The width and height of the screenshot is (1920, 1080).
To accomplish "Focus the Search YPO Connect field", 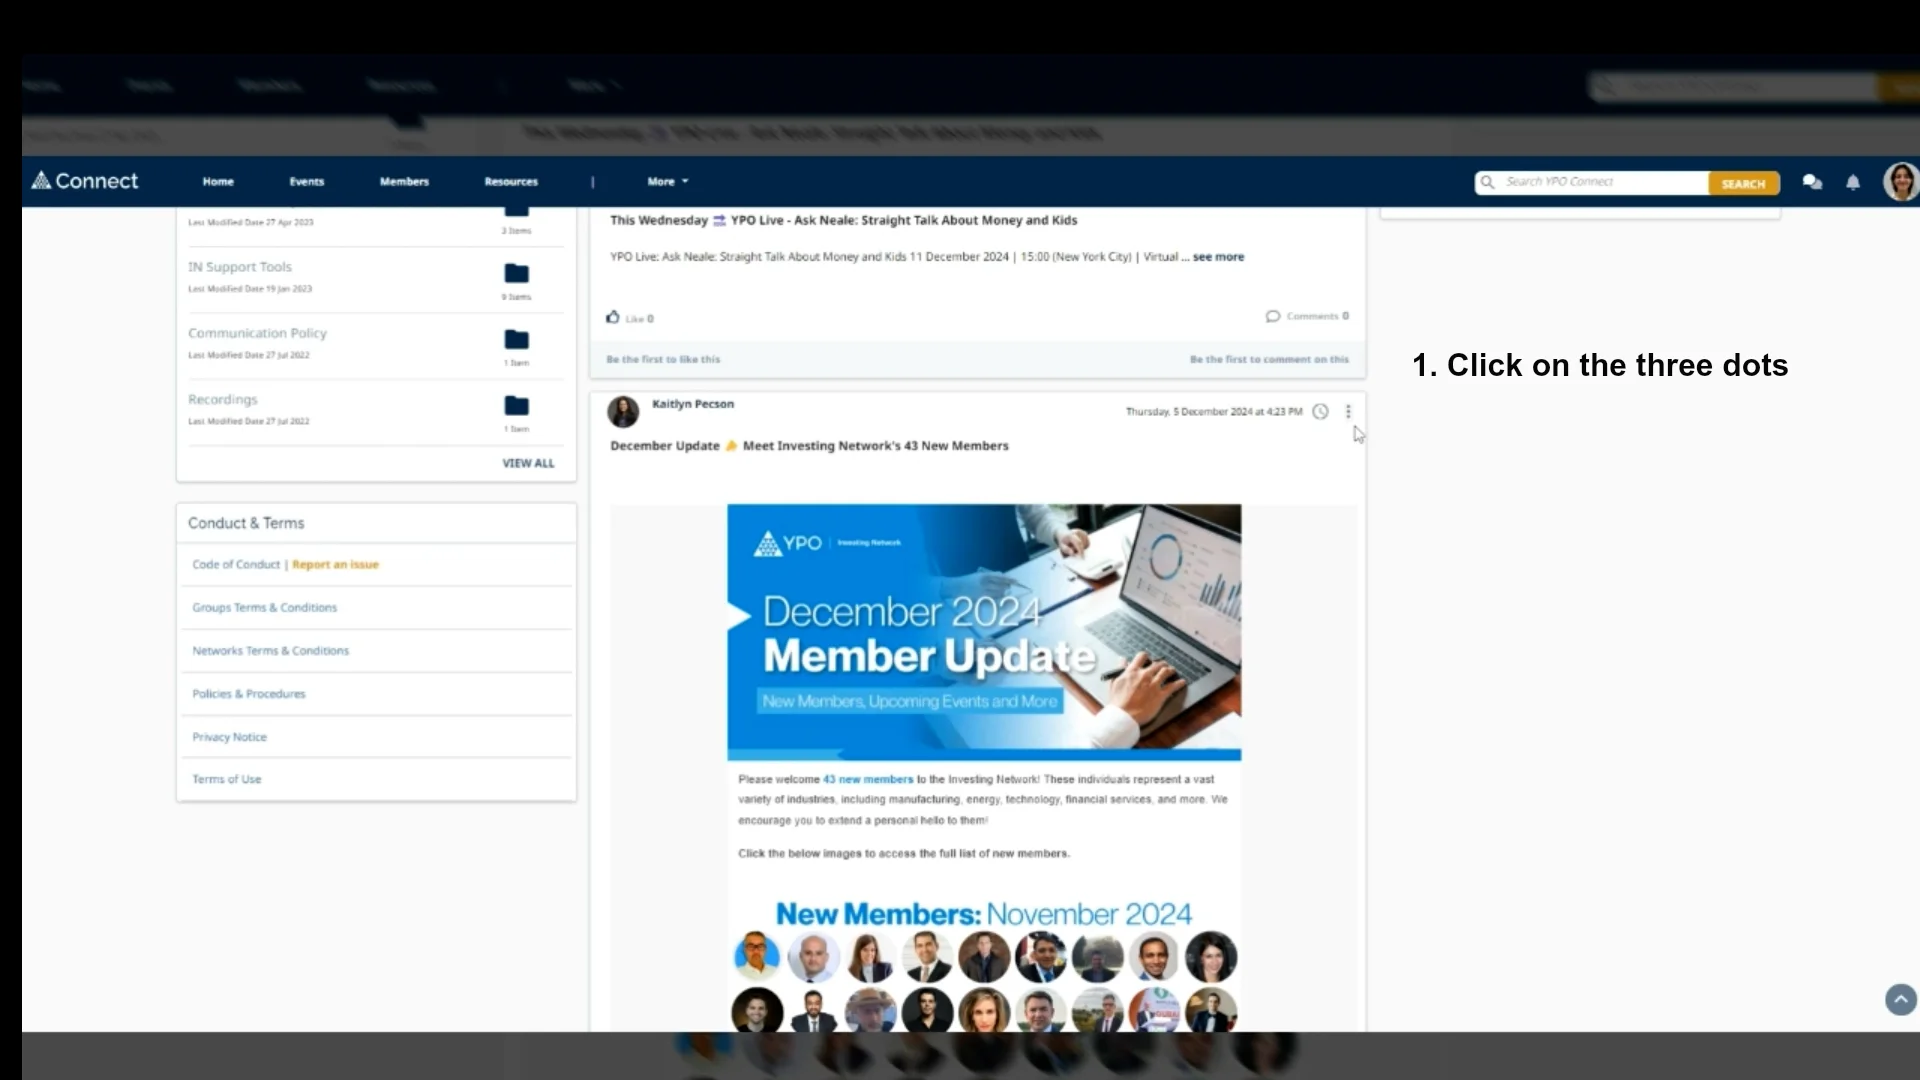I will [x=1592, y=182].
